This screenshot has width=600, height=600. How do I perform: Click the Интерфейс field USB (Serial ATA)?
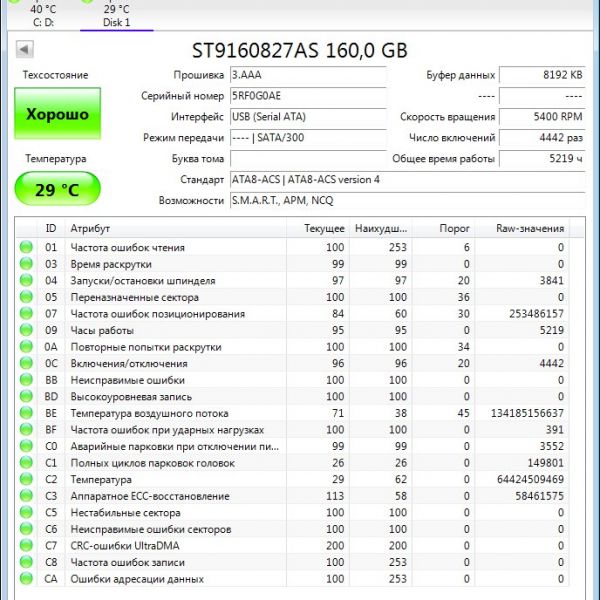click(308, 117)
